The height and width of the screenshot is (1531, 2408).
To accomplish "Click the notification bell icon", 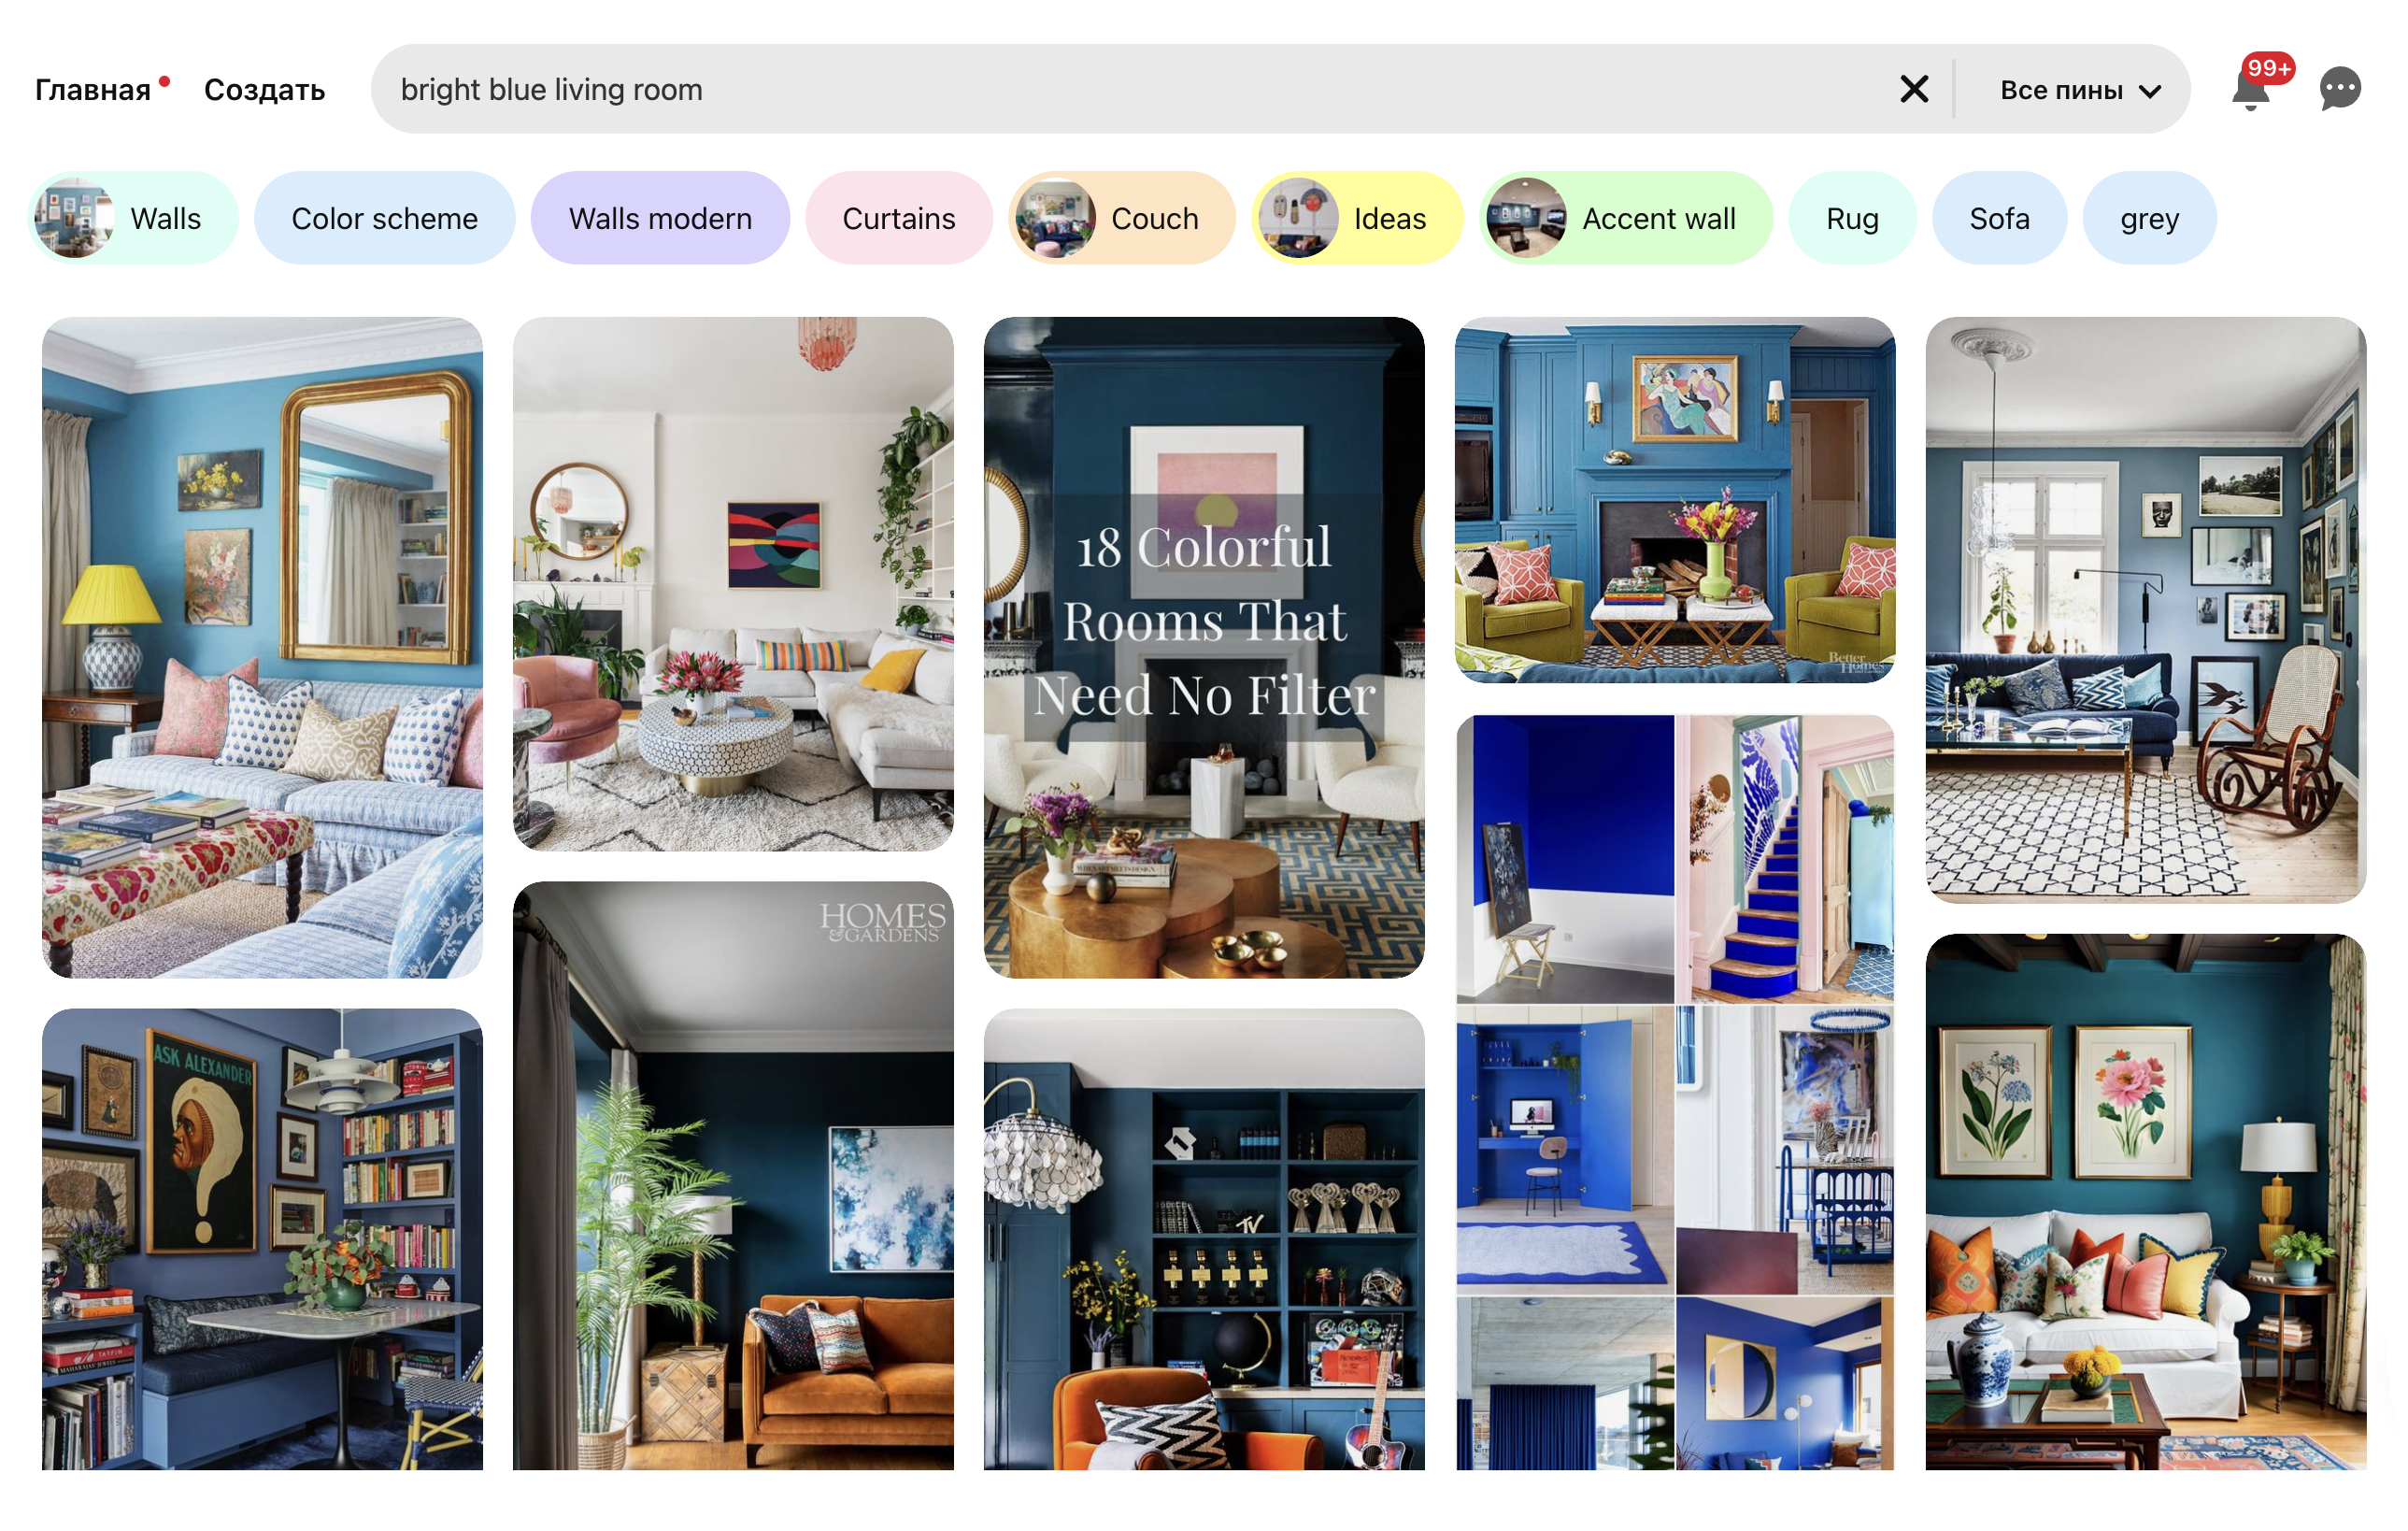I will point(2254,88).
